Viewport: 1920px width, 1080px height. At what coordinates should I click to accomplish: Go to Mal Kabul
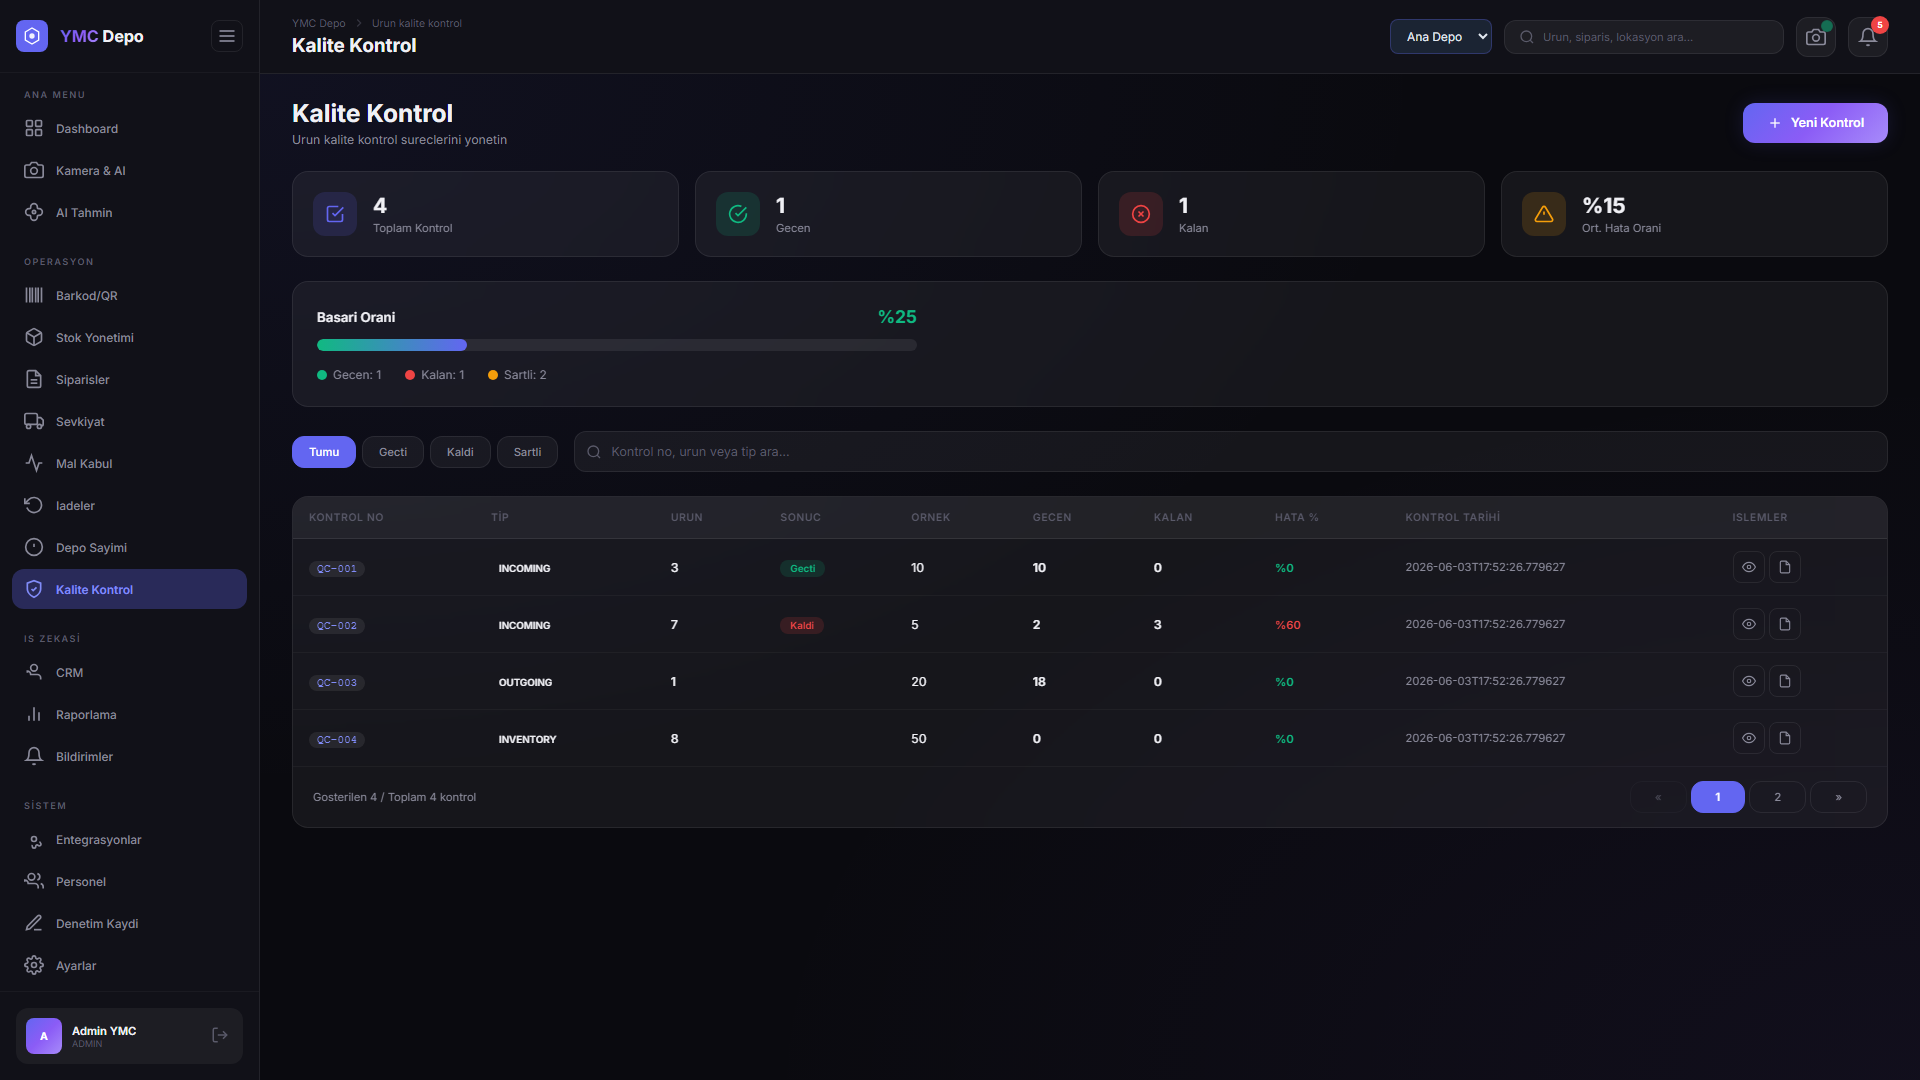click(x=129, y=464)
